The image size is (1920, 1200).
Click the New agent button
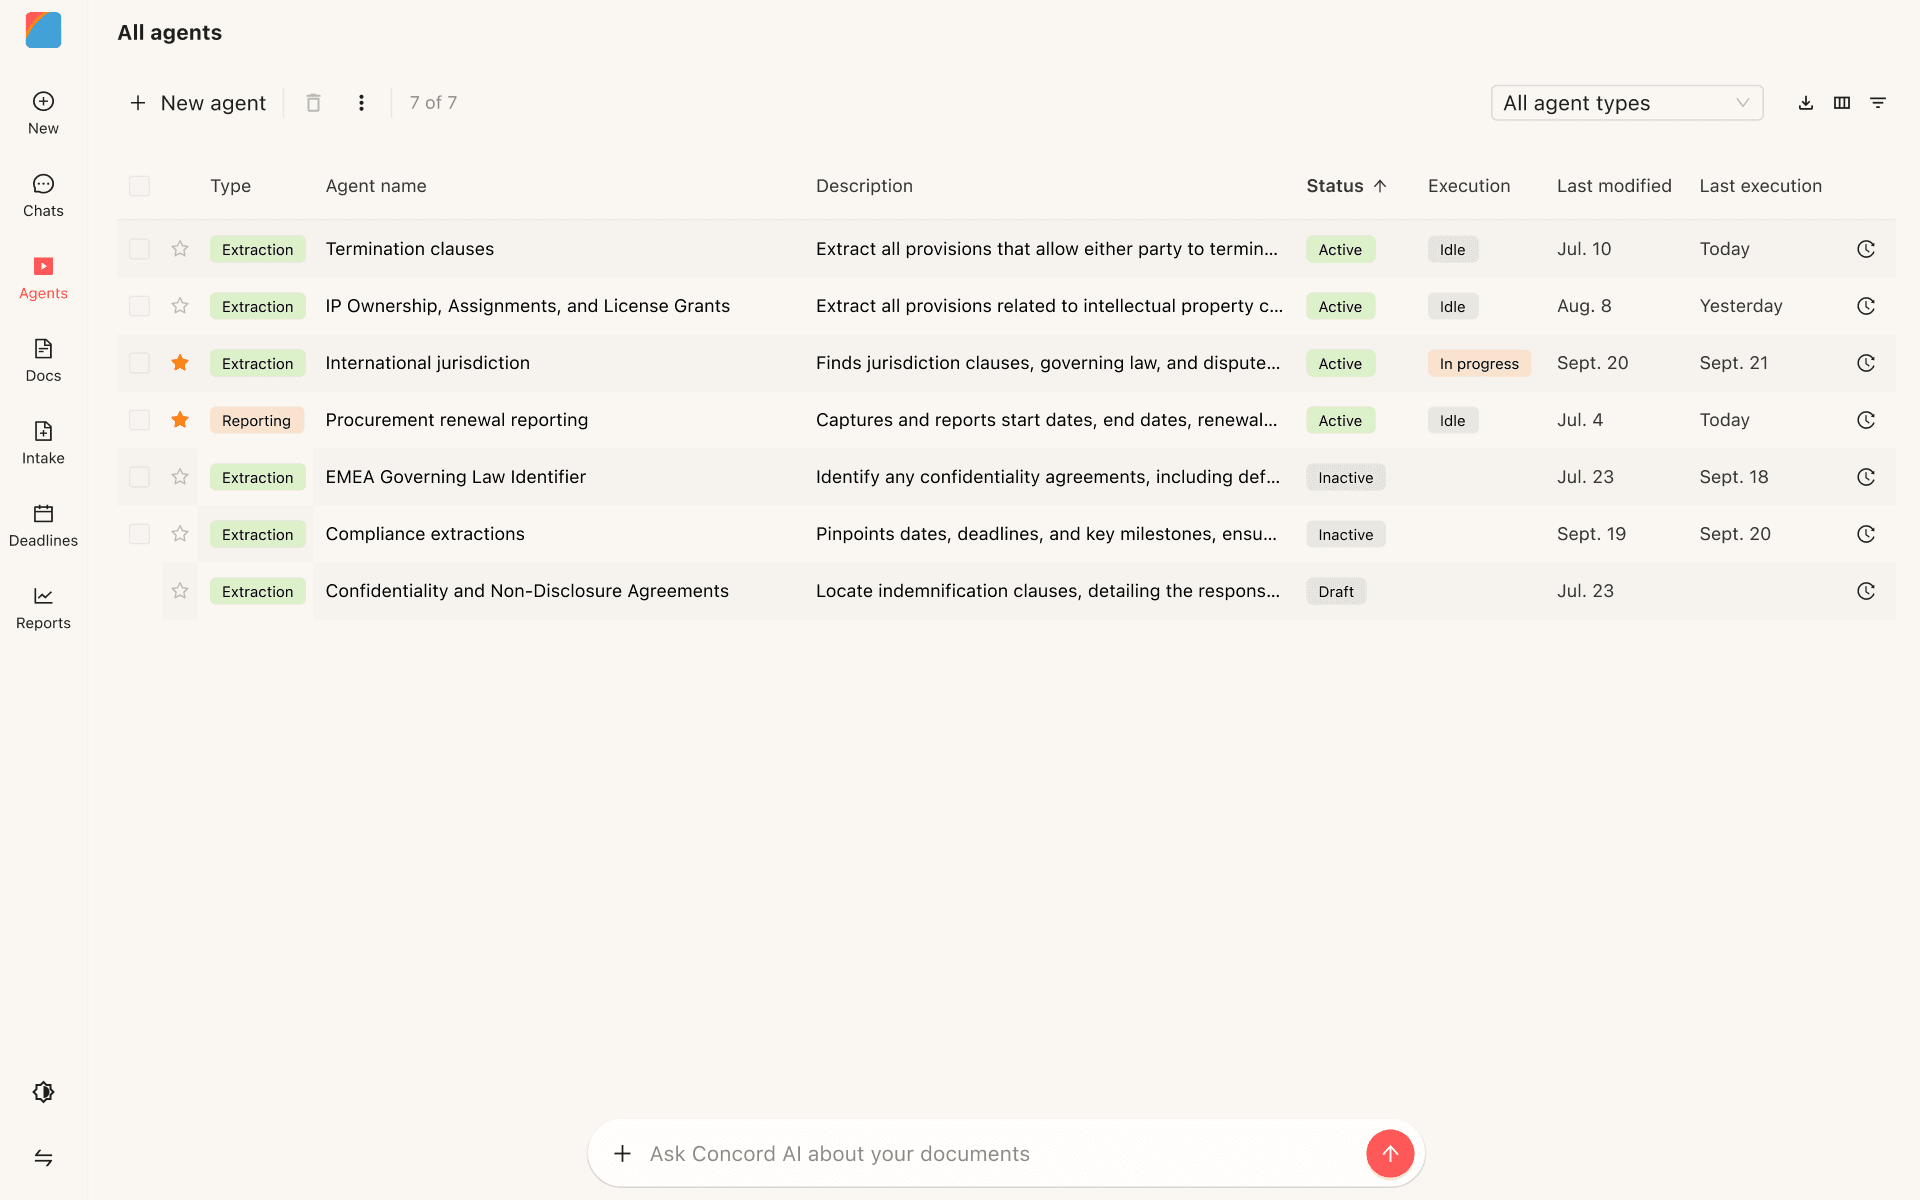198,103
